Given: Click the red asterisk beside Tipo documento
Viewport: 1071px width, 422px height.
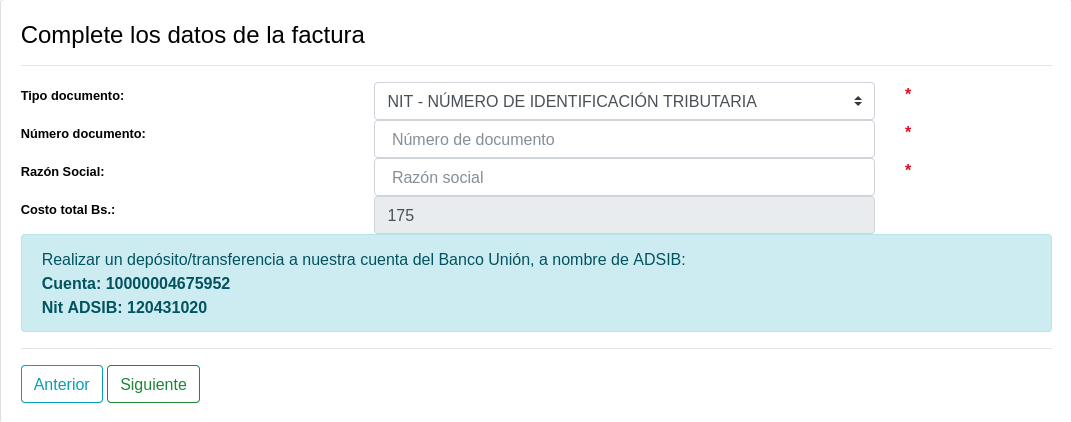Looking at the screenshot, I should pyautogui.click(x=908, y=94).
